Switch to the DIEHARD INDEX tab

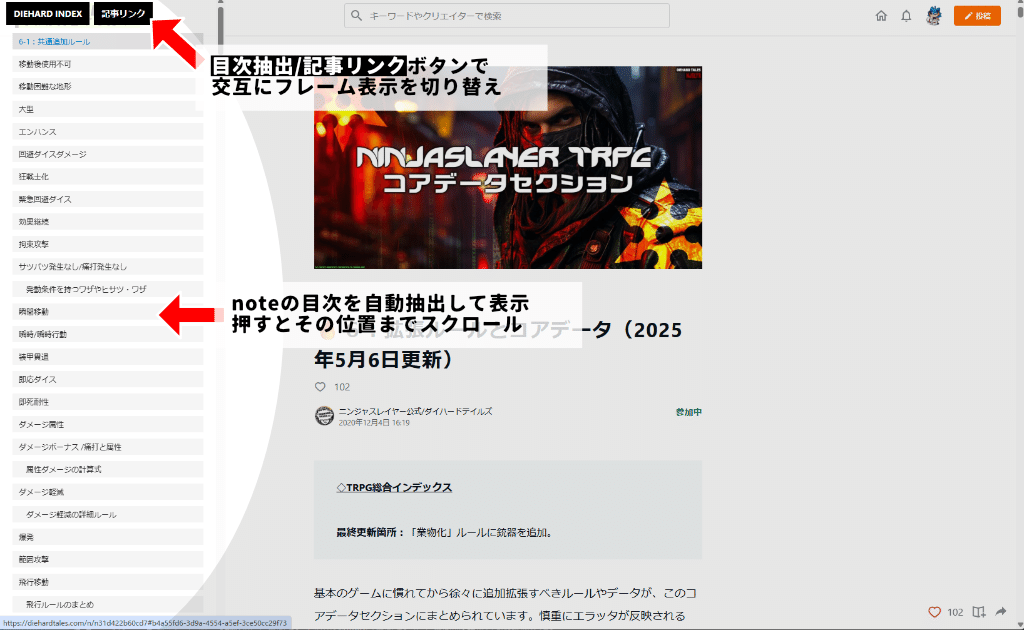[x=47, y=13]
